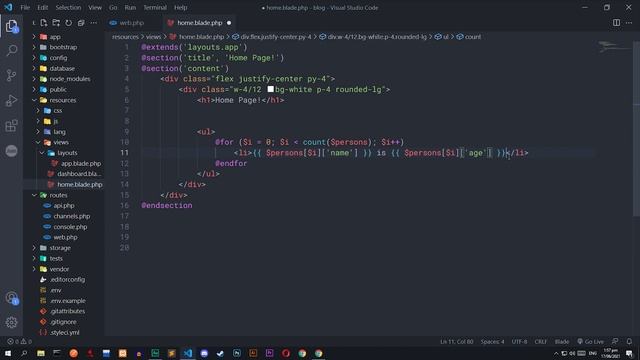
Task: Open Windows taskbar search
Action: 24,353
